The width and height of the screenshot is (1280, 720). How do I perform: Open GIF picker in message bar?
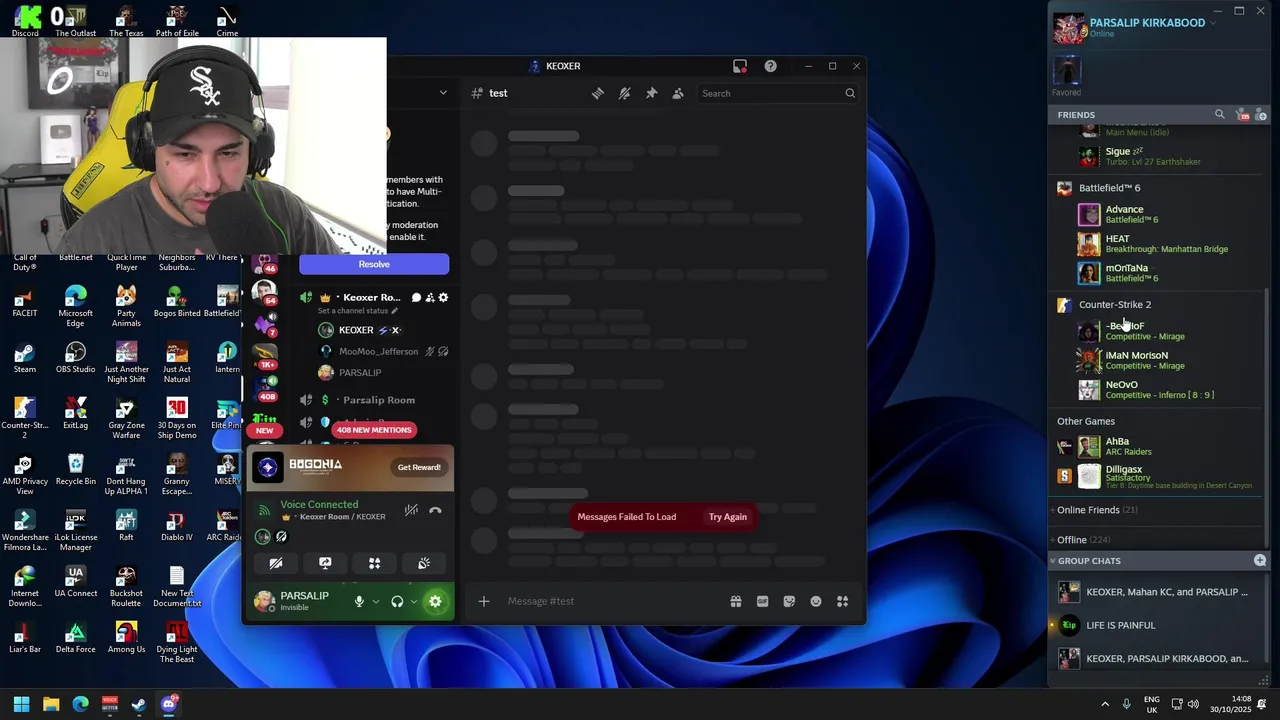click(x=763, y=601)
